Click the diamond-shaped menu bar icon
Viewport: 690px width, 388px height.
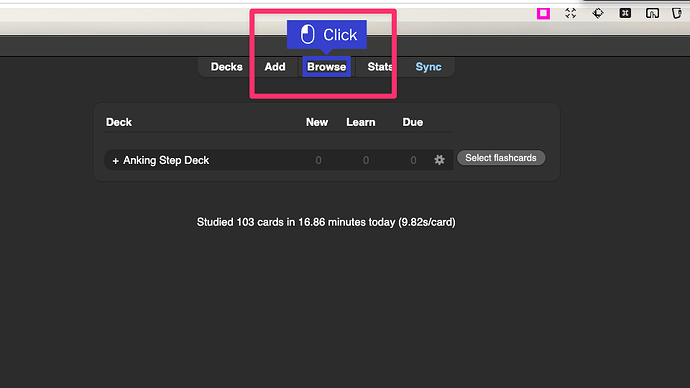tap(598, 14)
